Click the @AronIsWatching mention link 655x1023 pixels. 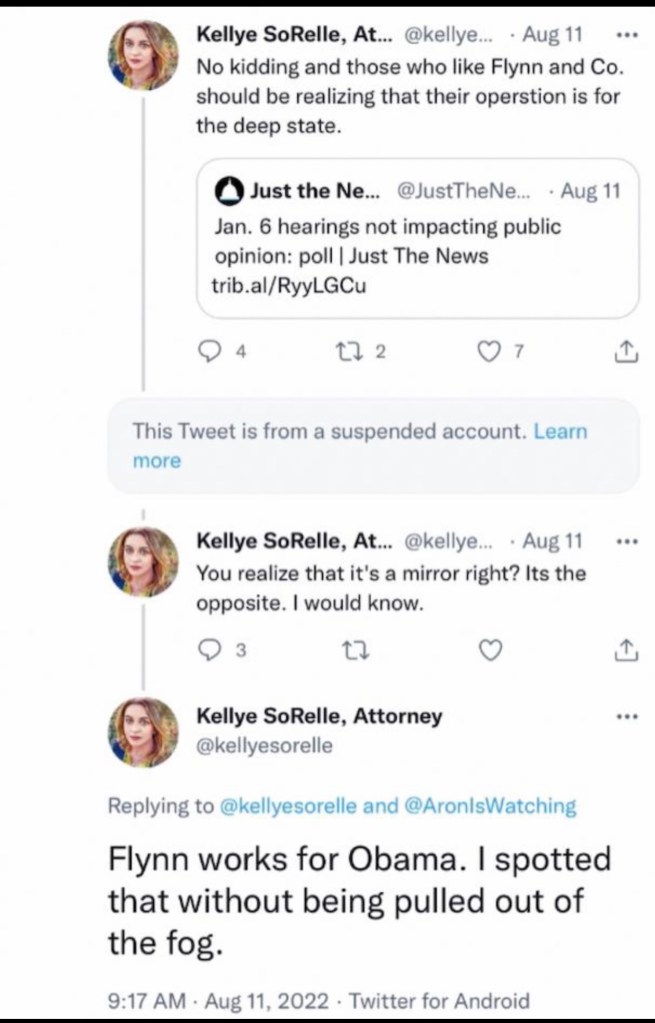tap(489, 805)
